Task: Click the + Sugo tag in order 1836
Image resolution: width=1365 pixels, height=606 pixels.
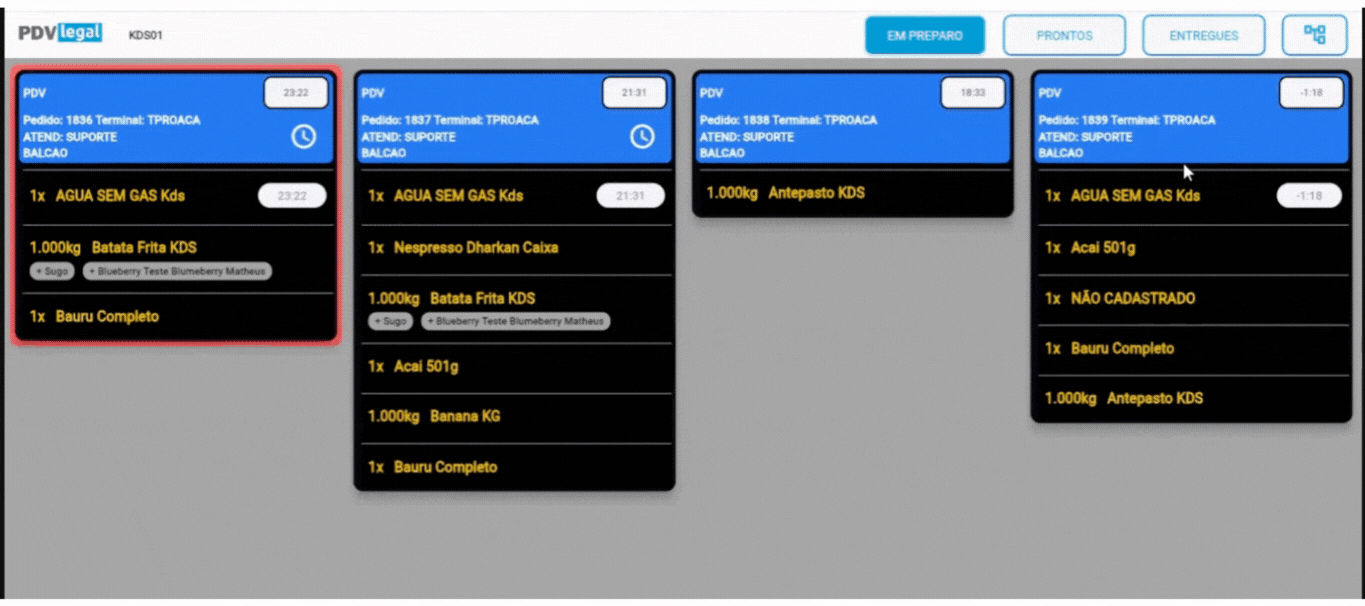Action: point(52,271)
